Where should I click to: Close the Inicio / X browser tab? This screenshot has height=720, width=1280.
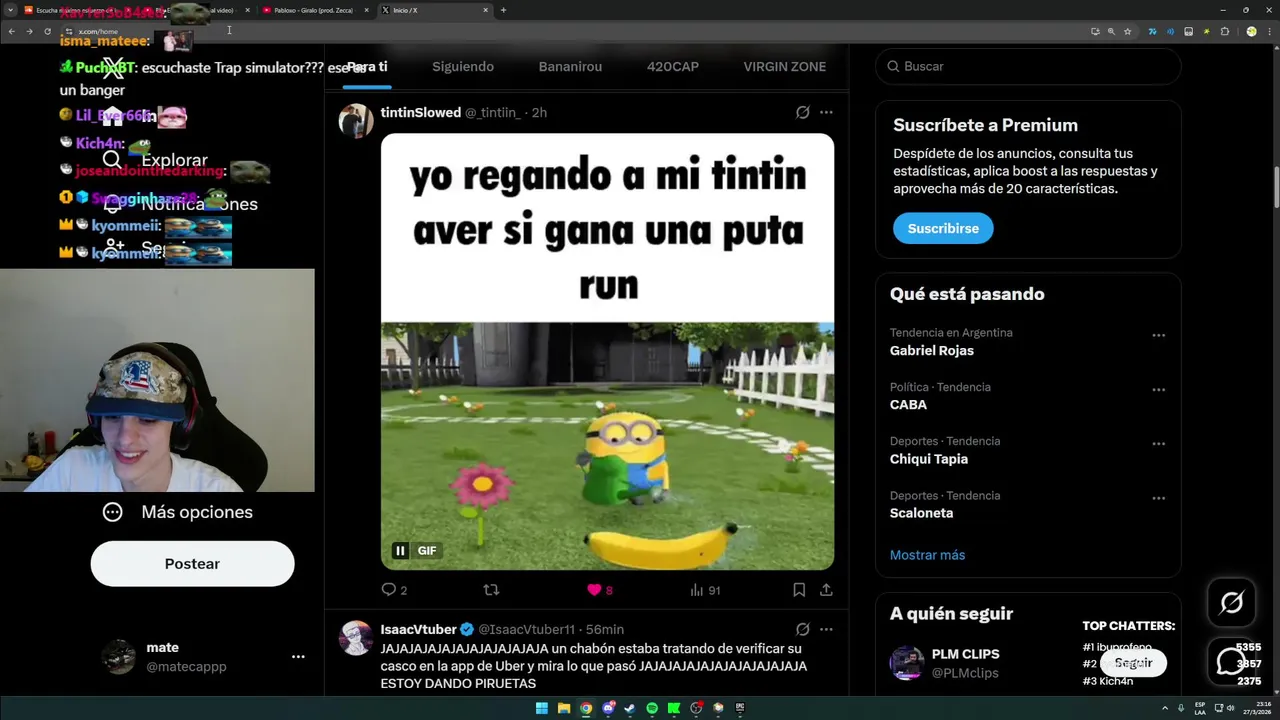pos(486,10)
